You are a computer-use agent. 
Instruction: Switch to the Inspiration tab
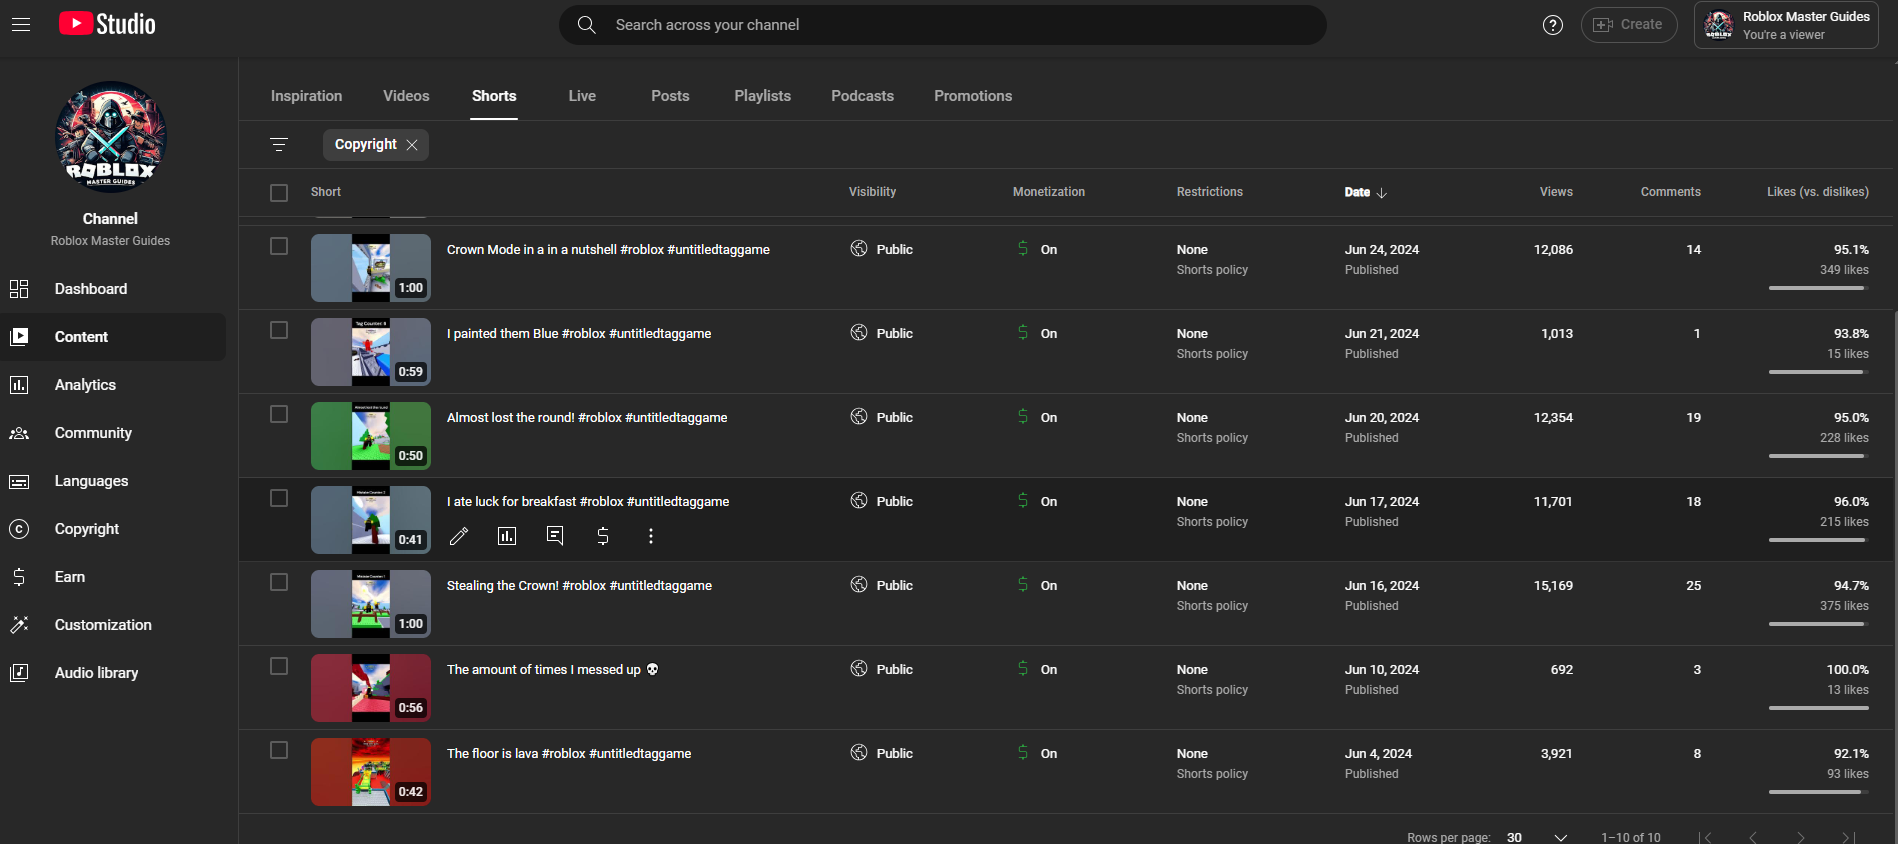coord(306,96)
